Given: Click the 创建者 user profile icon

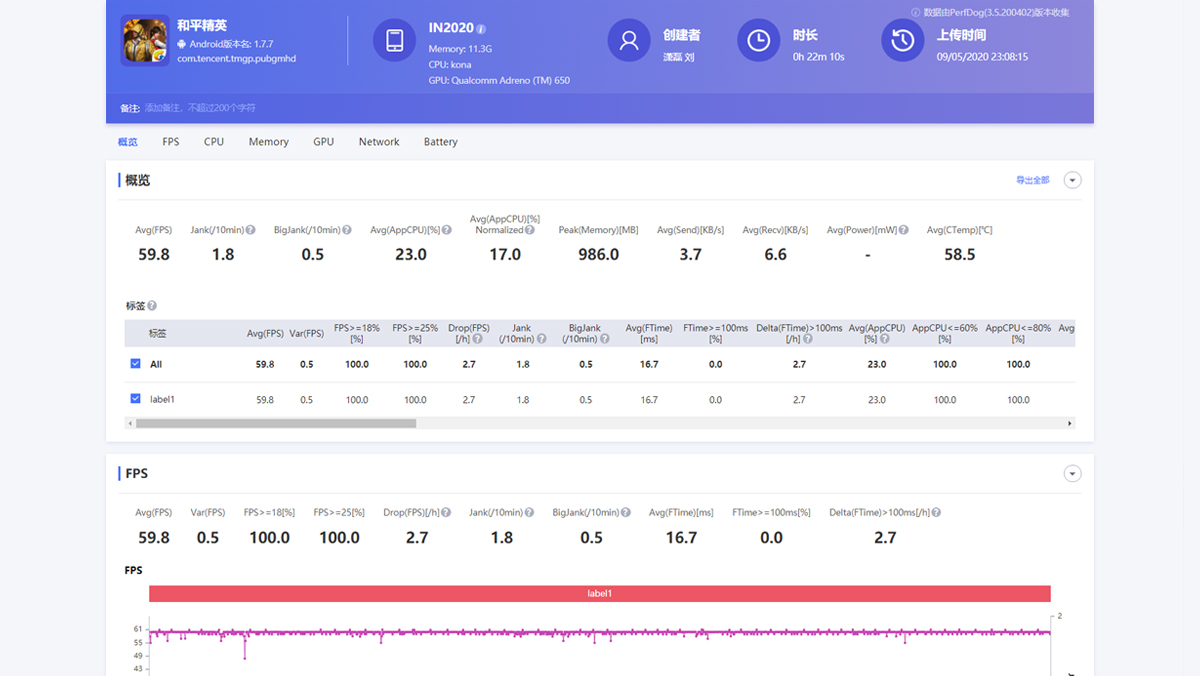Looking at the screenshot, I should coord(629,40).
